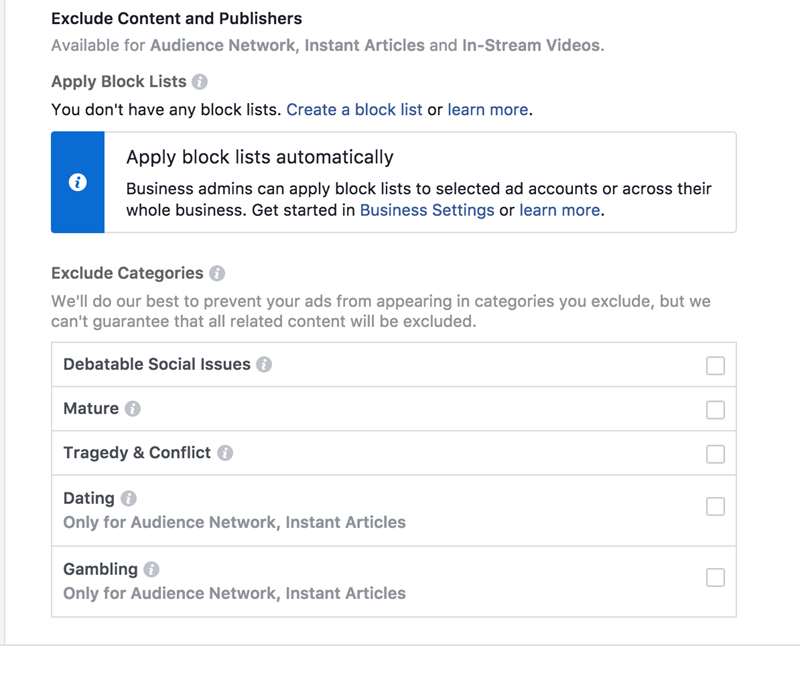Click the tooltip icon next to Debatable Social Issues
The height and width of the screenshot is (686, 800).
coord(264,365)
